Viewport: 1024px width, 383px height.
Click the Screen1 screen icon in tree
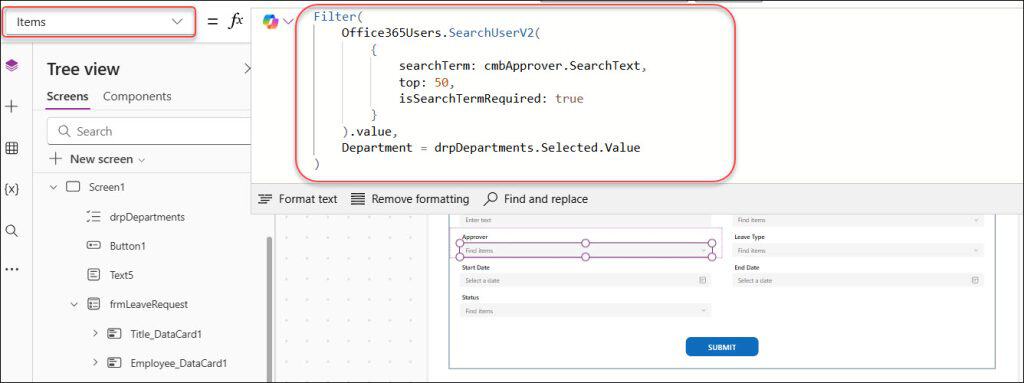[x=72, y=188]
